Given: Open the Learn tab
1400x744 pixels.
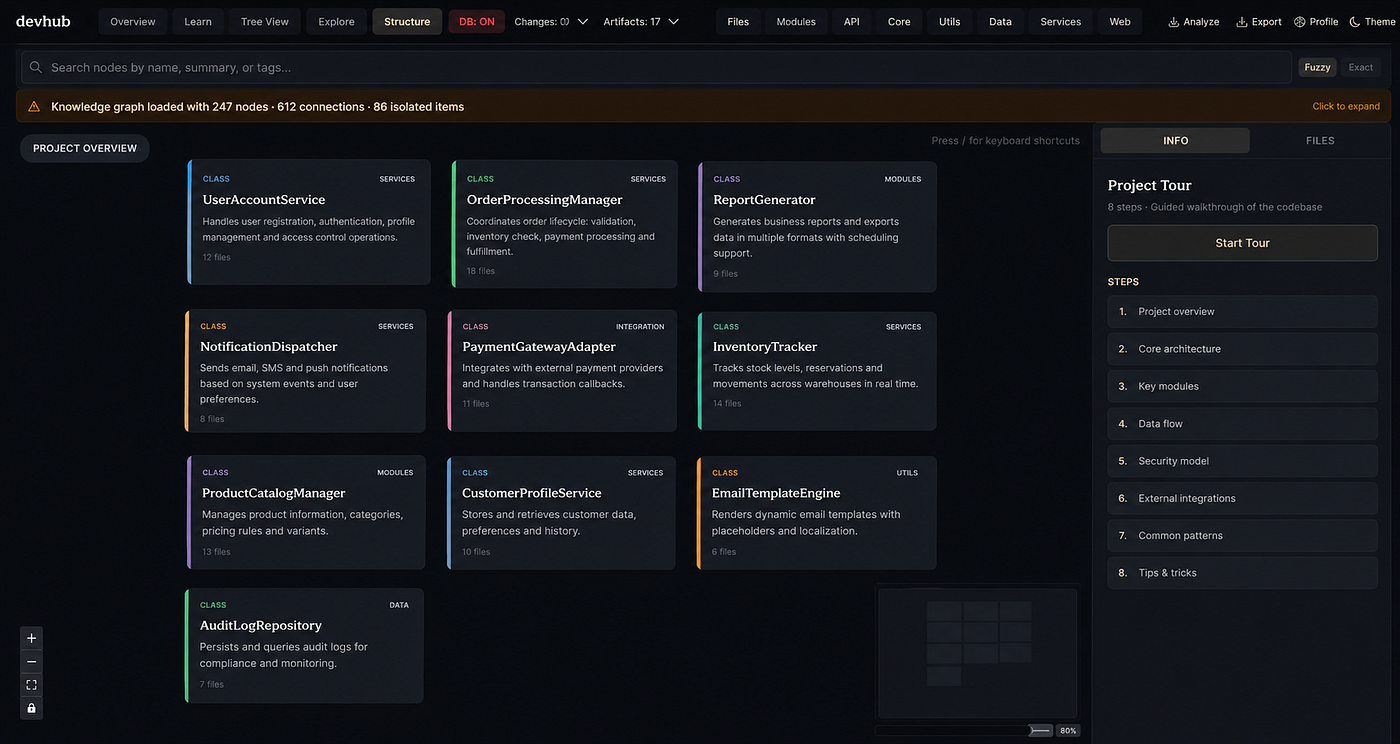Looking at the screenshot, I should click(x=198, y=21).
